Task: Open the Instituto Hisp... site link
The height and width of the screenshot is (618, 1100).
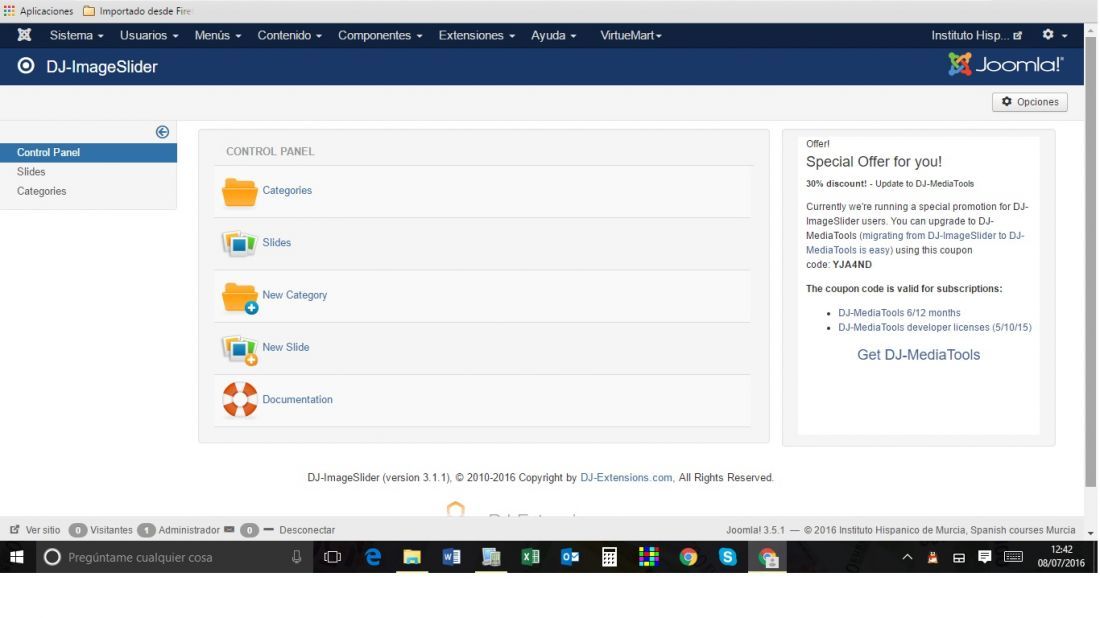Action: pos(976,35)
